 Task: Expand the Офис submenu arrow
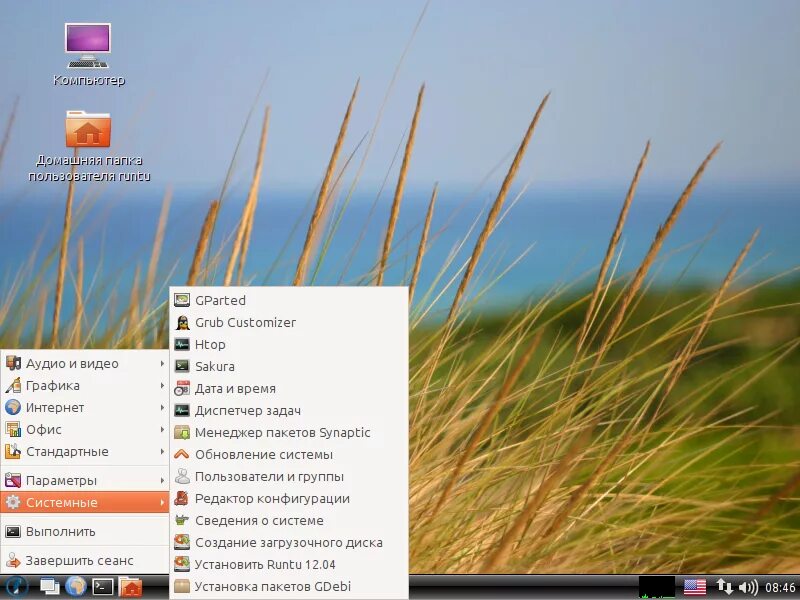tap(162, 429)
